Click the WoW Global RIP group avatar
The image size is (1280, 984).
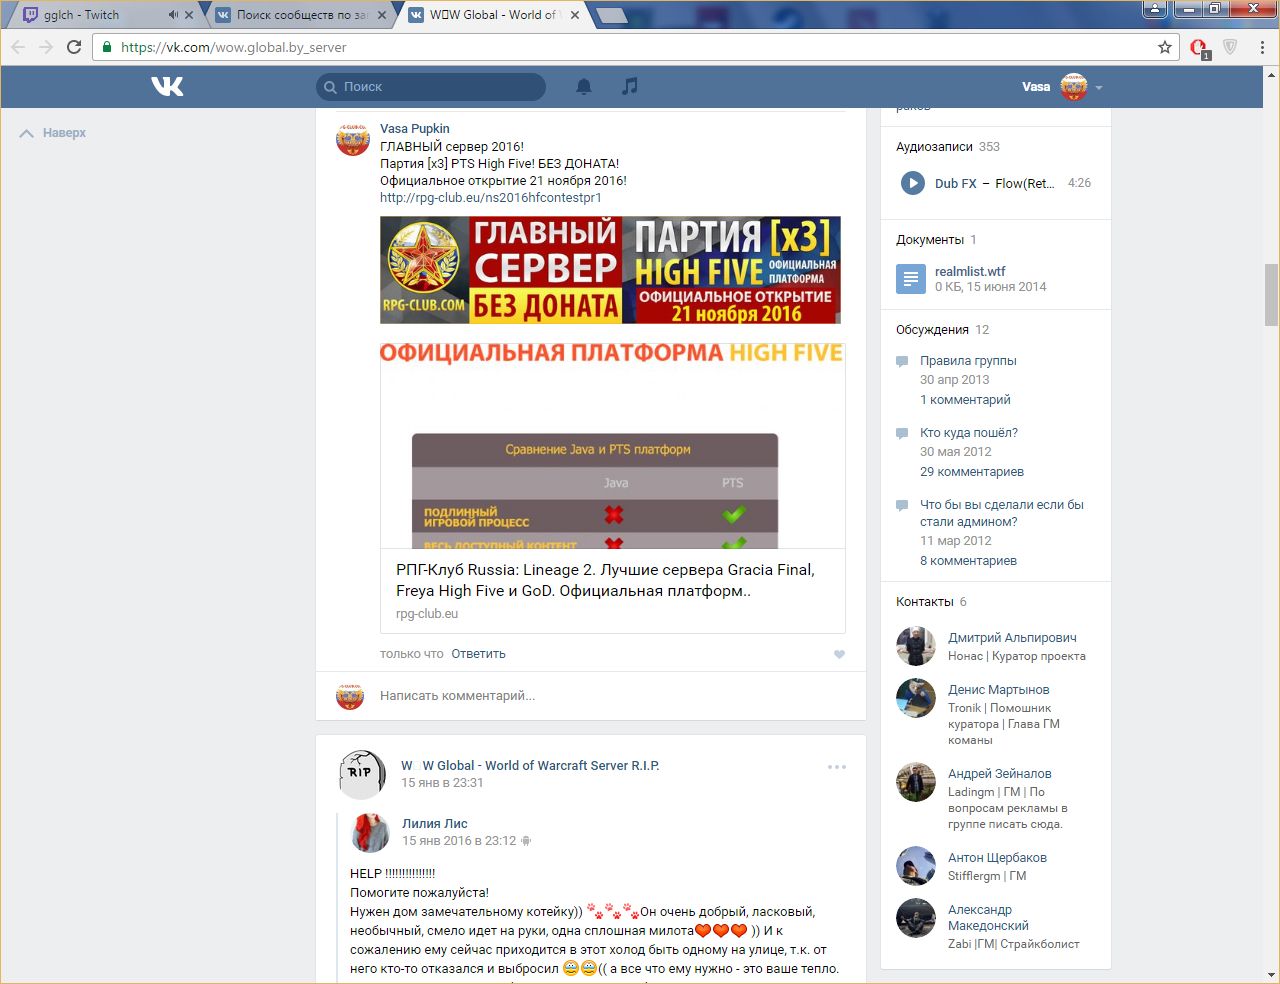(x=362, y=774)
